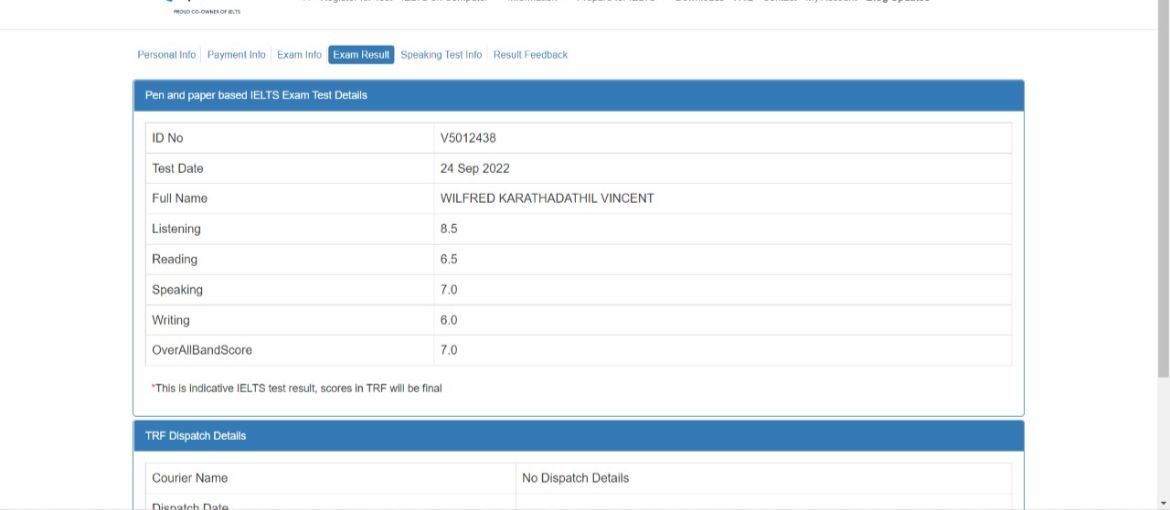Screen dimensions: 1170x510
Task: Click the OverAllBandScore label
Action: [202, 350]
